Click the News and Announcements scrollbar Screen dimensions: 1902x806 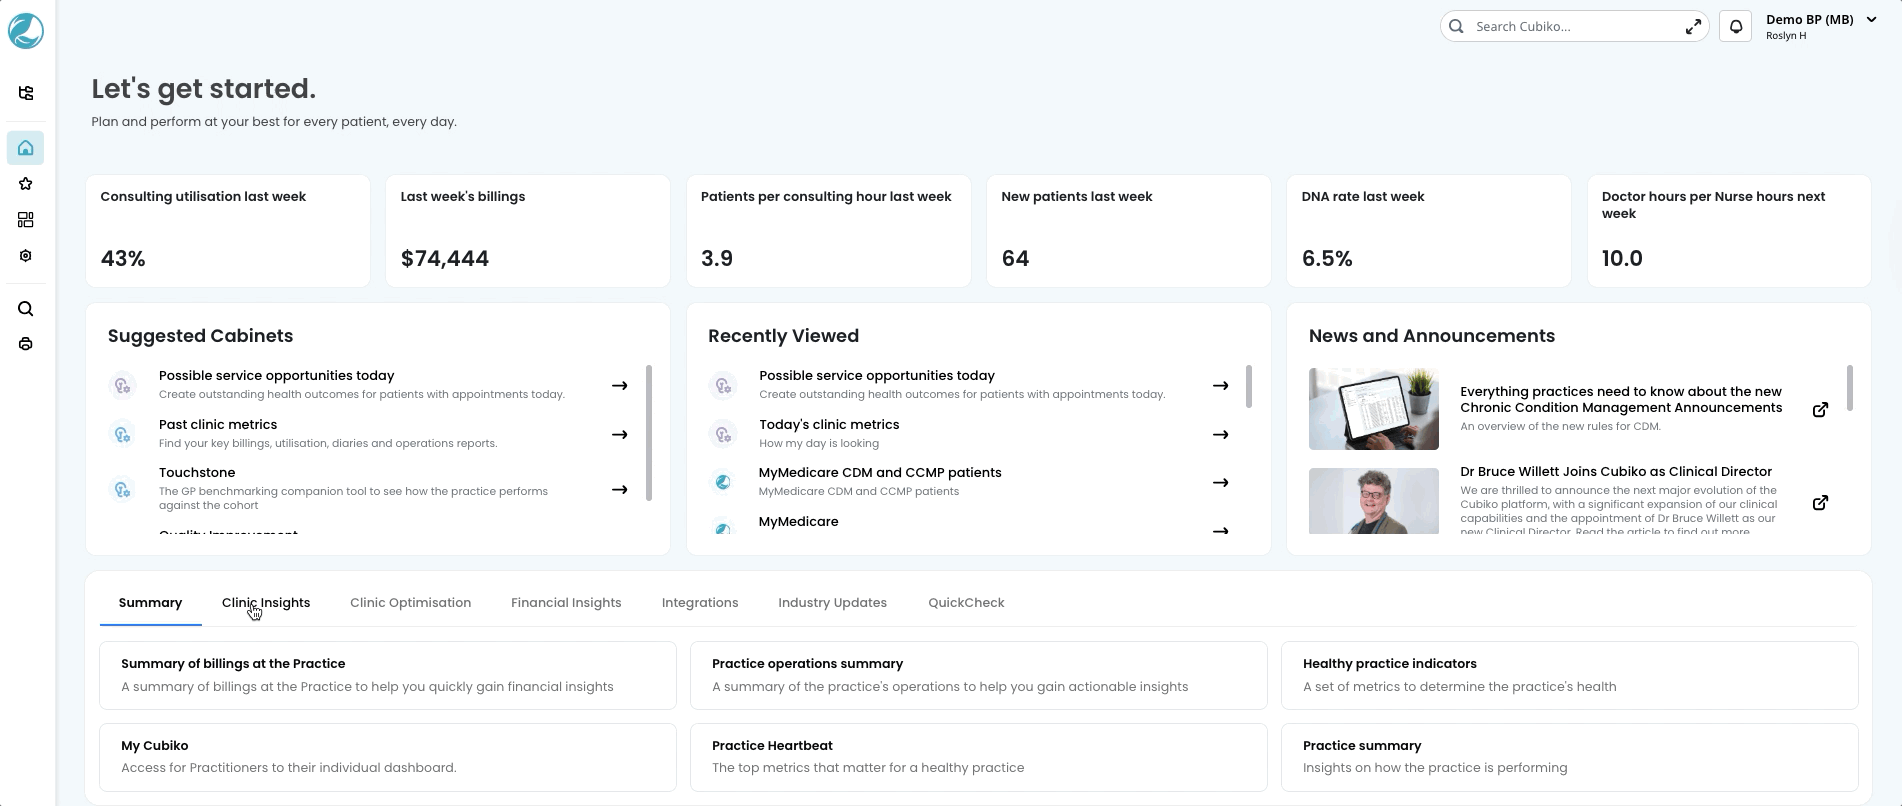click(x=1849, y=388)
